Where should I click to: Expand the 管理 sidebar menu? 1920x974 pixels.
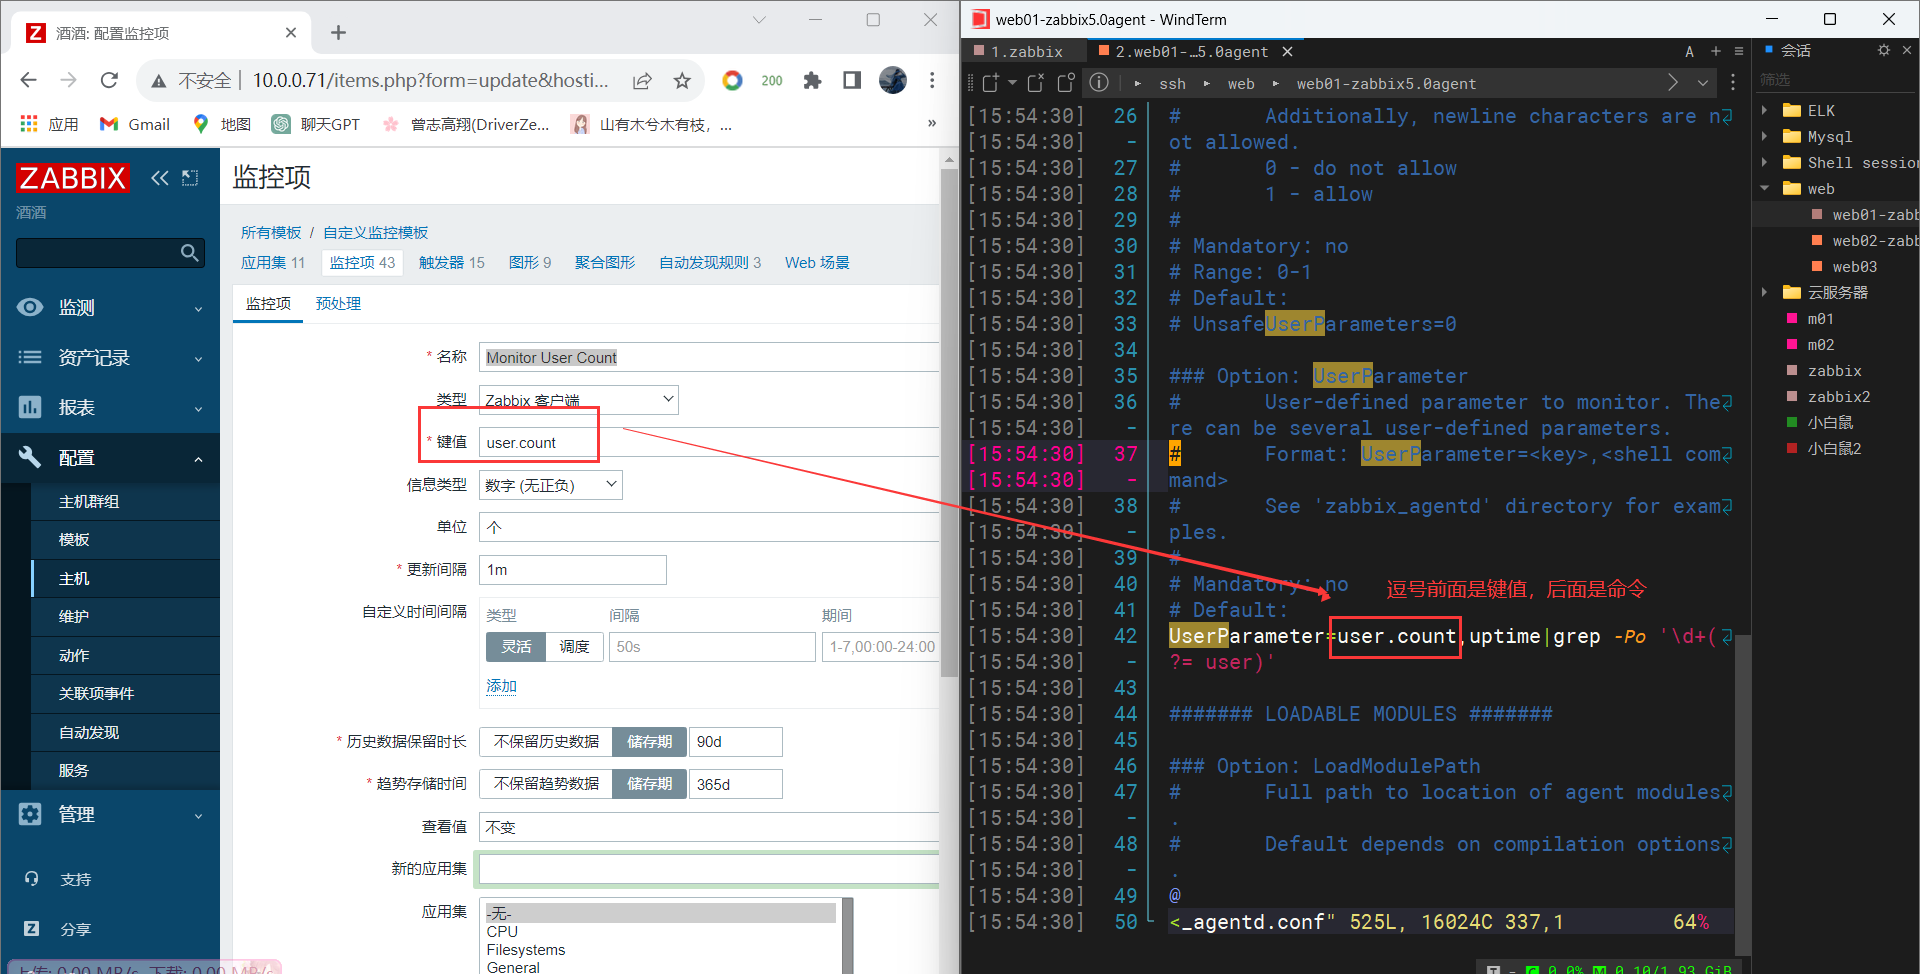pos(110,815)
